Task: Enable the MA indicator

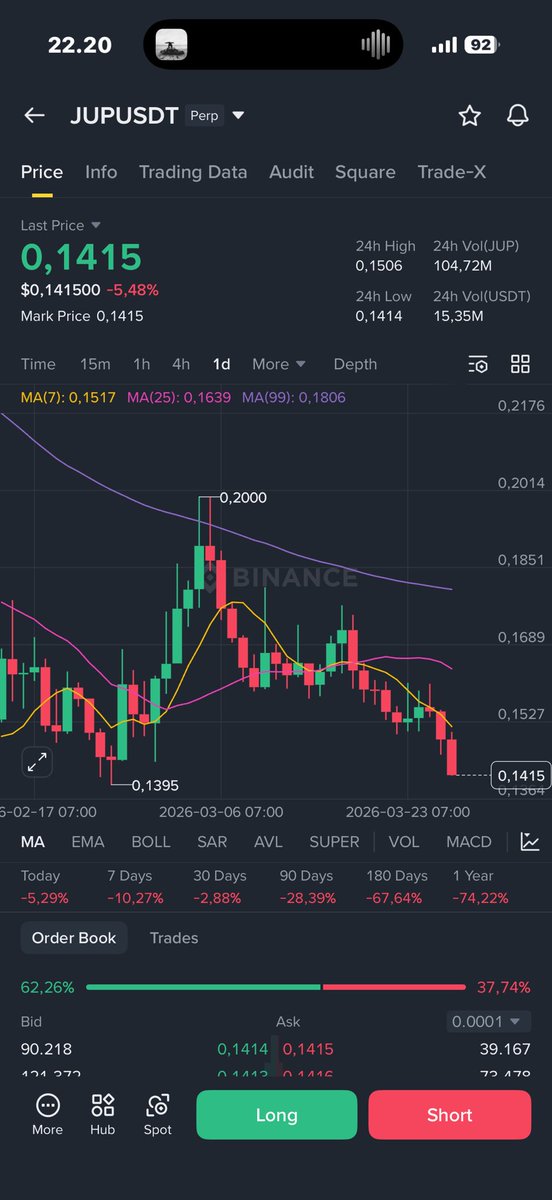Action: (33, 842)
